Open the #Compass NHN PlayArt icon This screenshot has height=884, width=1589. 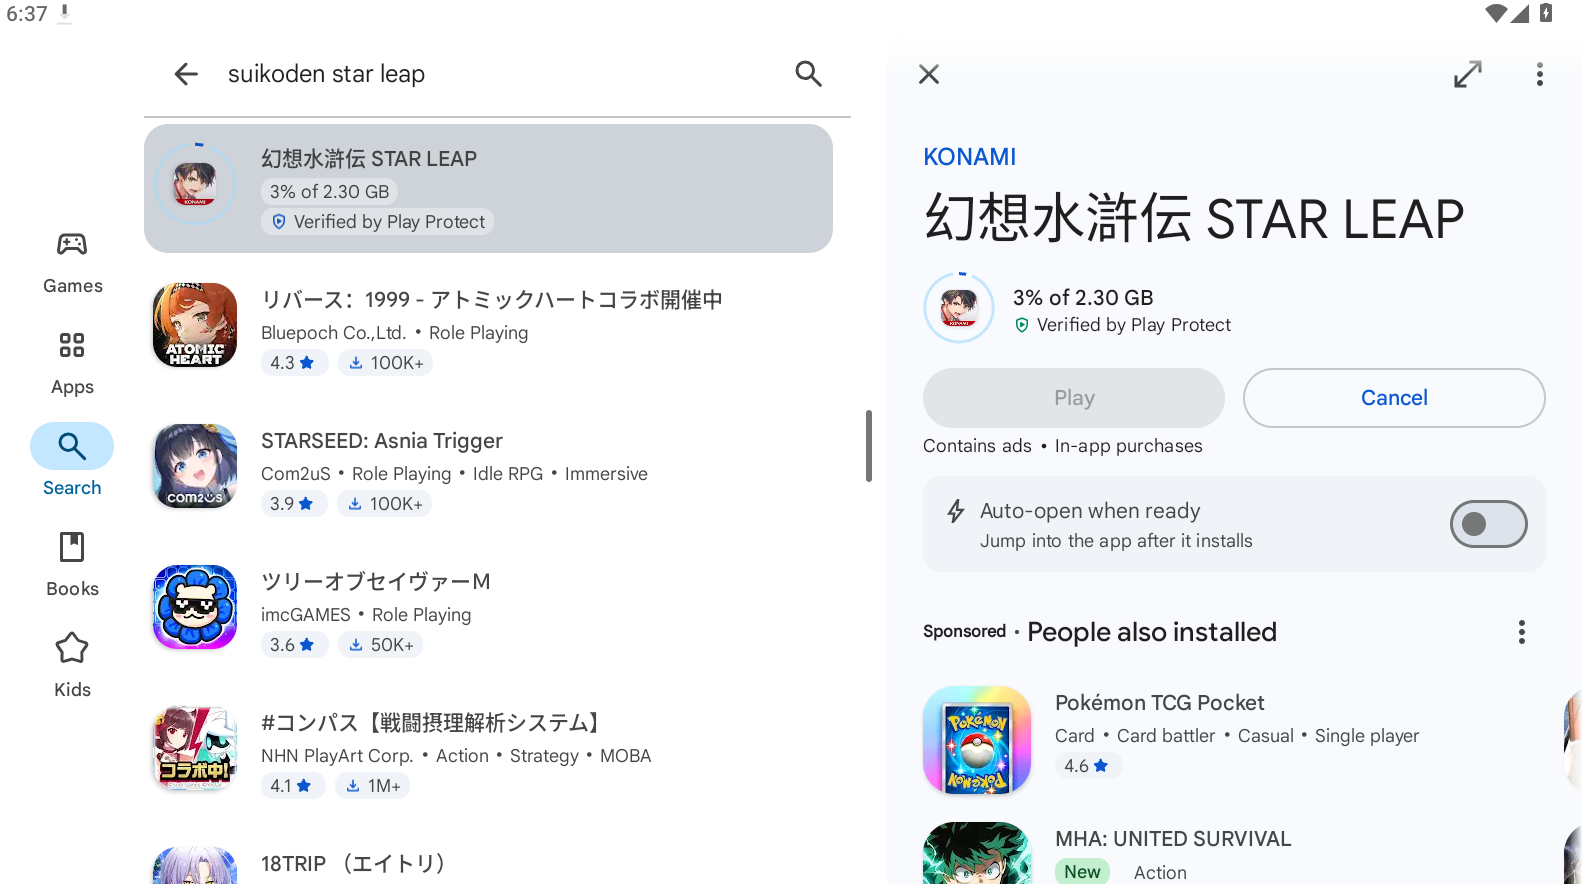point(195,748)
